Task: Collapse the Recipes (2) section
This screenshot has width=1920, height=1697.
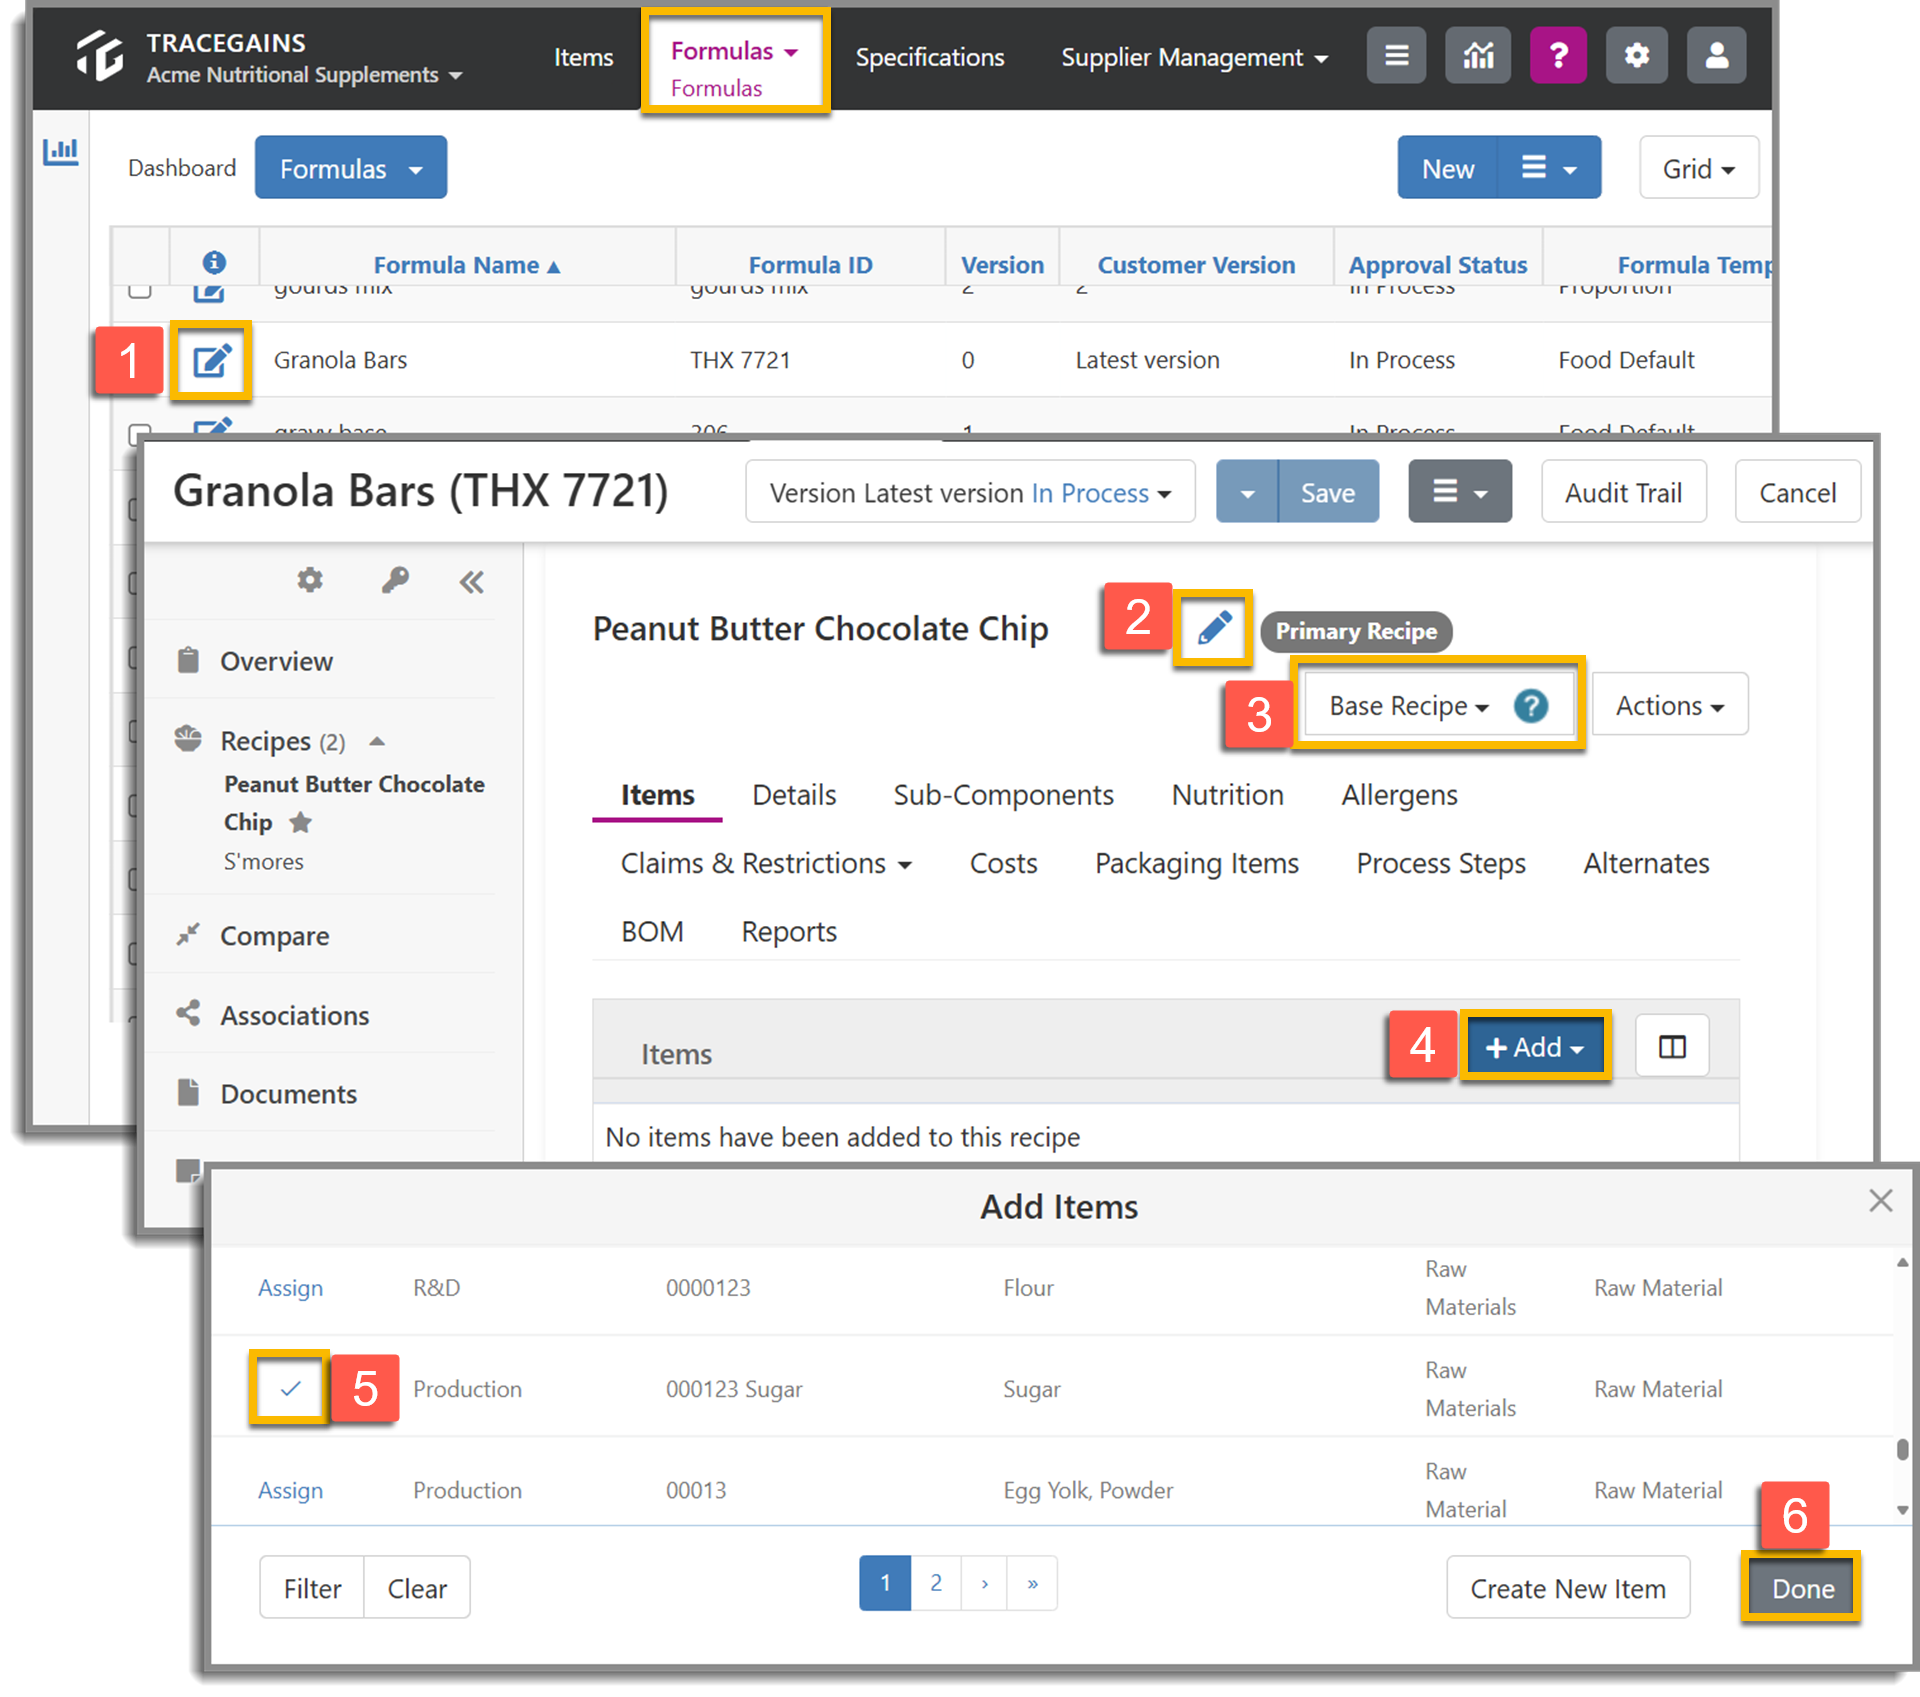Action: click(377, 741)
